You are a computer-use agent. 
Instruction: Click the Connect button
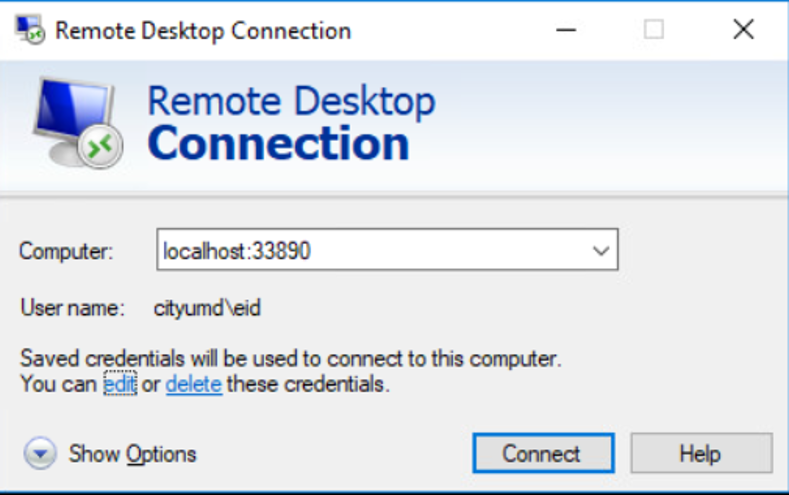(x=543, y=453)
